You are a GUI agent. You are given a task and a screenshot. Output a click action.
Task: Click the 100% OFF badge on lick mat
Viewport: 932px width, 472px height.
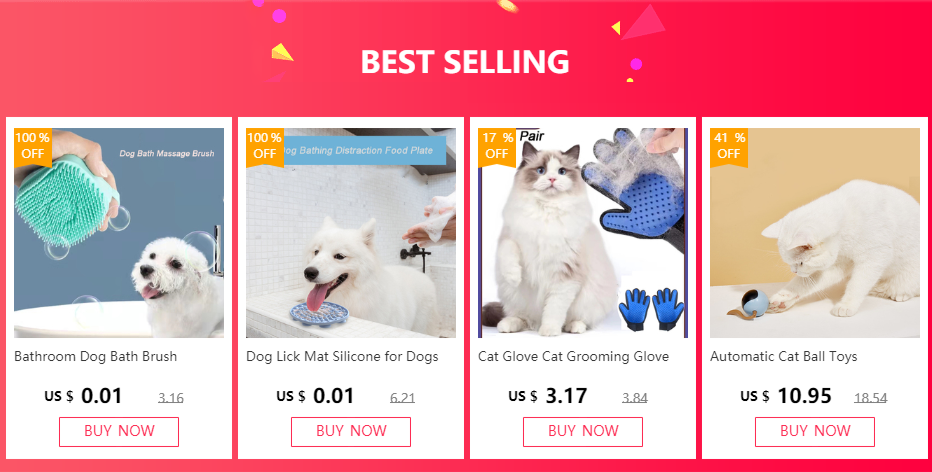pos(265,146)
